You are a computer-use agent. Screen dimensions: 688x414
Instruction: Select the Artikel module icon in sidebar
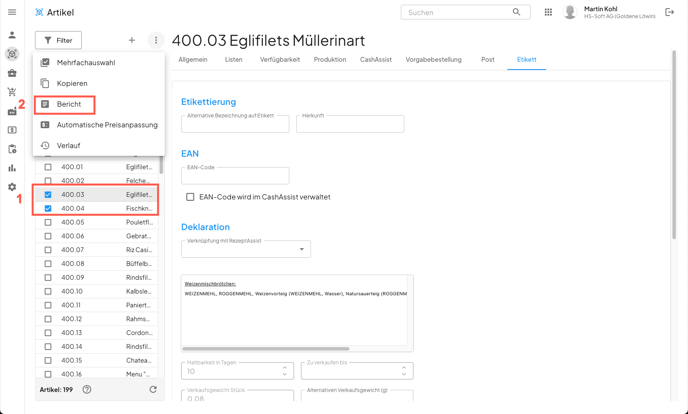pos(12,54)
